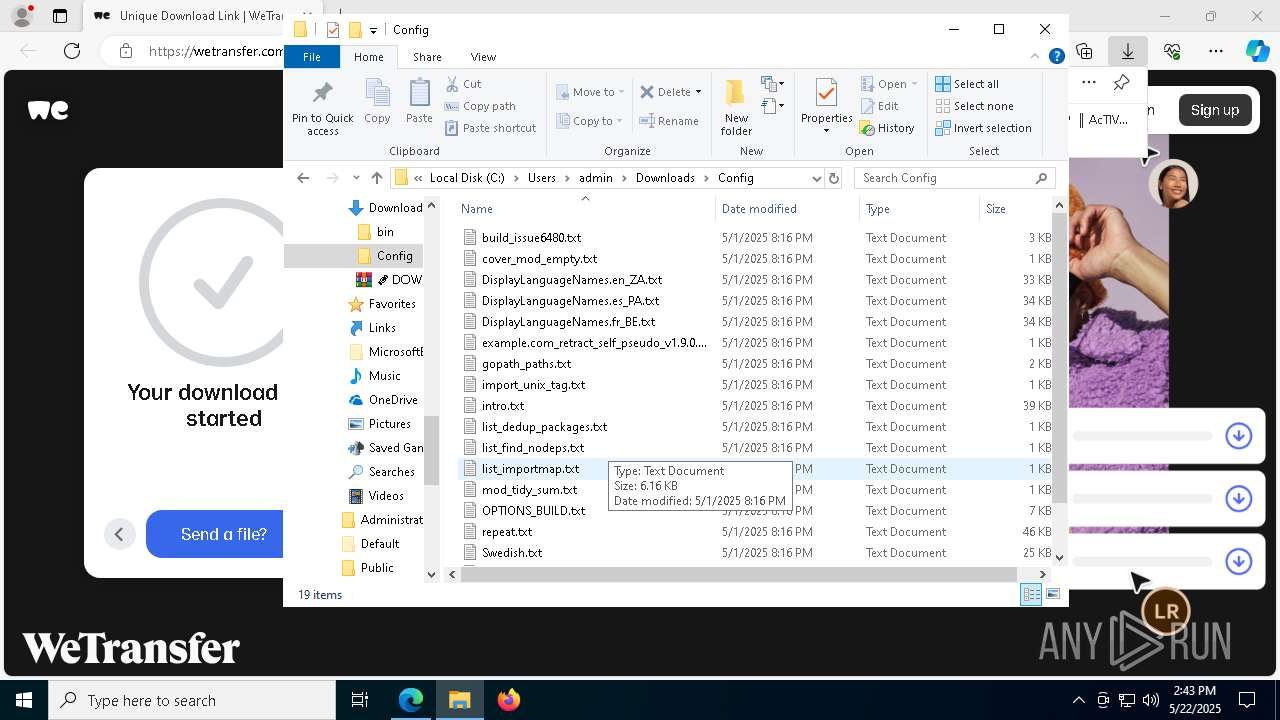This screenshot has width=1280, height=720.
Task: Refresh the Config folder view
Action: pyautogui.click(x=834, y=178)
